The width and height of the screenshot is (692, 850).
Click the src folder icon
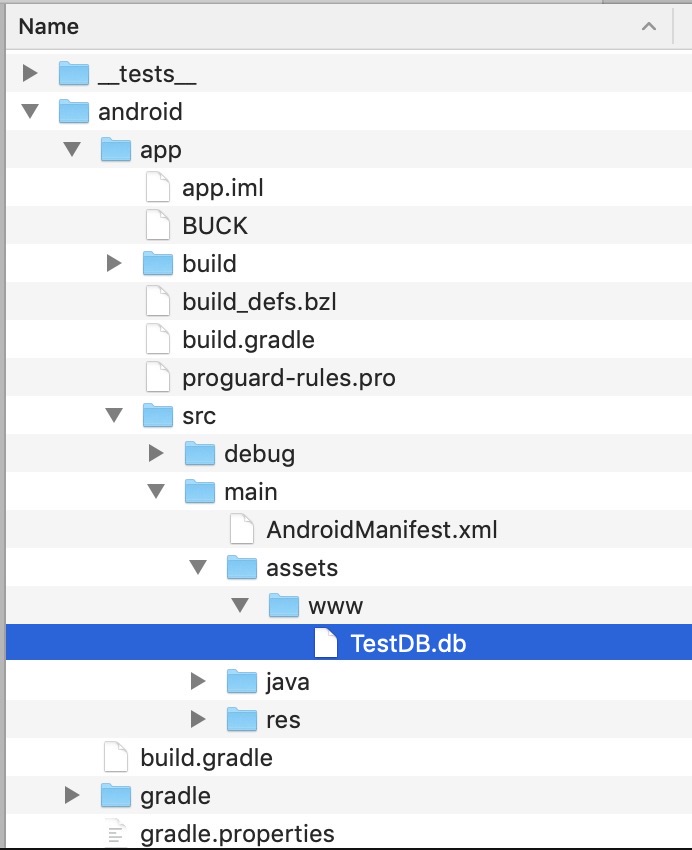(158, 415)
